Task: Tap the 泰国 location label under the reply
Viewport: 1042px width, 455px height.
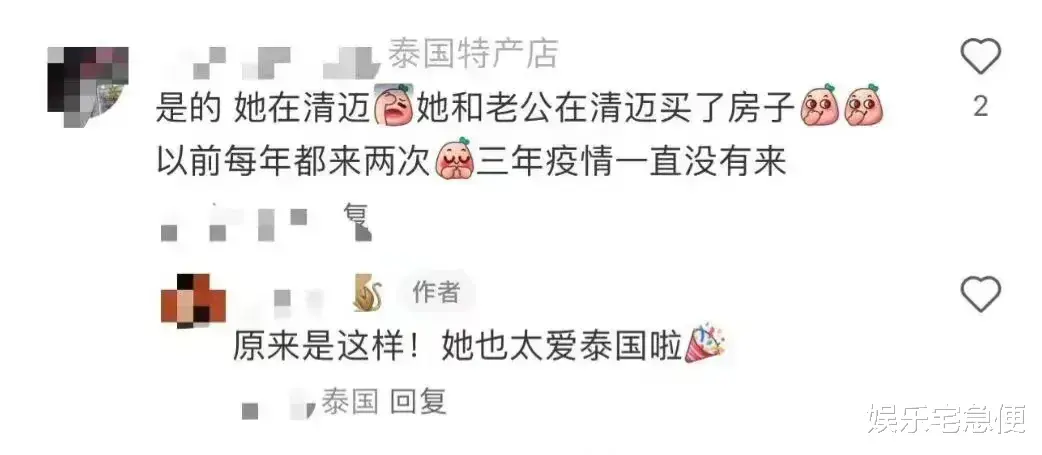Action: 350,402
